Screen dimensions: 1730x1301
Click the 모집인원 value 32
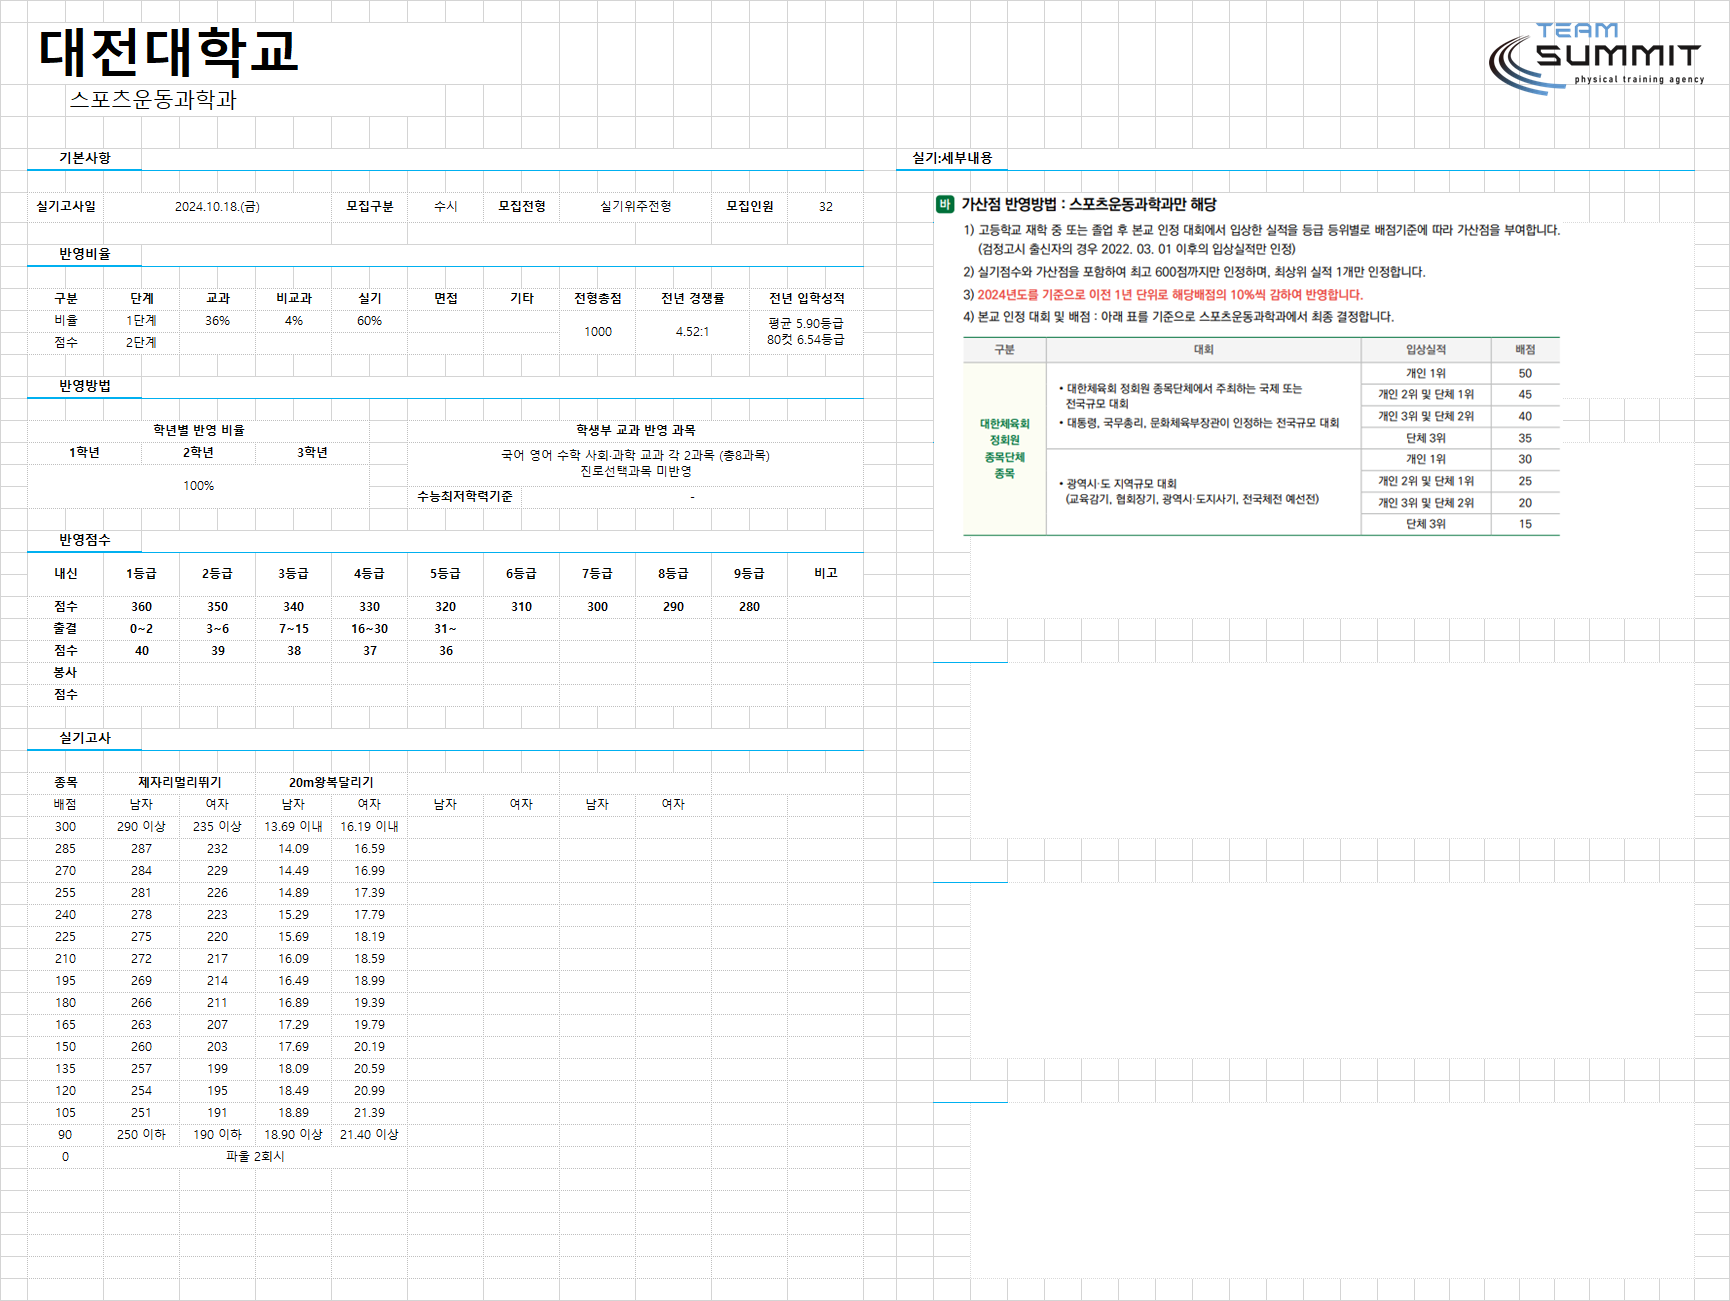[x=825, y=206]
